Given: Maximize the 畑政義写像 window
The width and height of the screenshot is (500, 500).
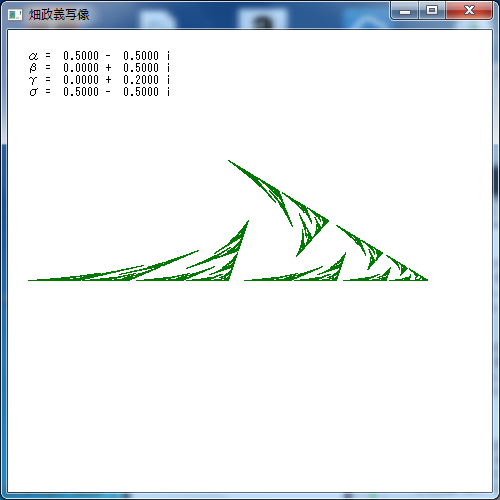Looking at the screenshot, I should (x=432, y=11).
